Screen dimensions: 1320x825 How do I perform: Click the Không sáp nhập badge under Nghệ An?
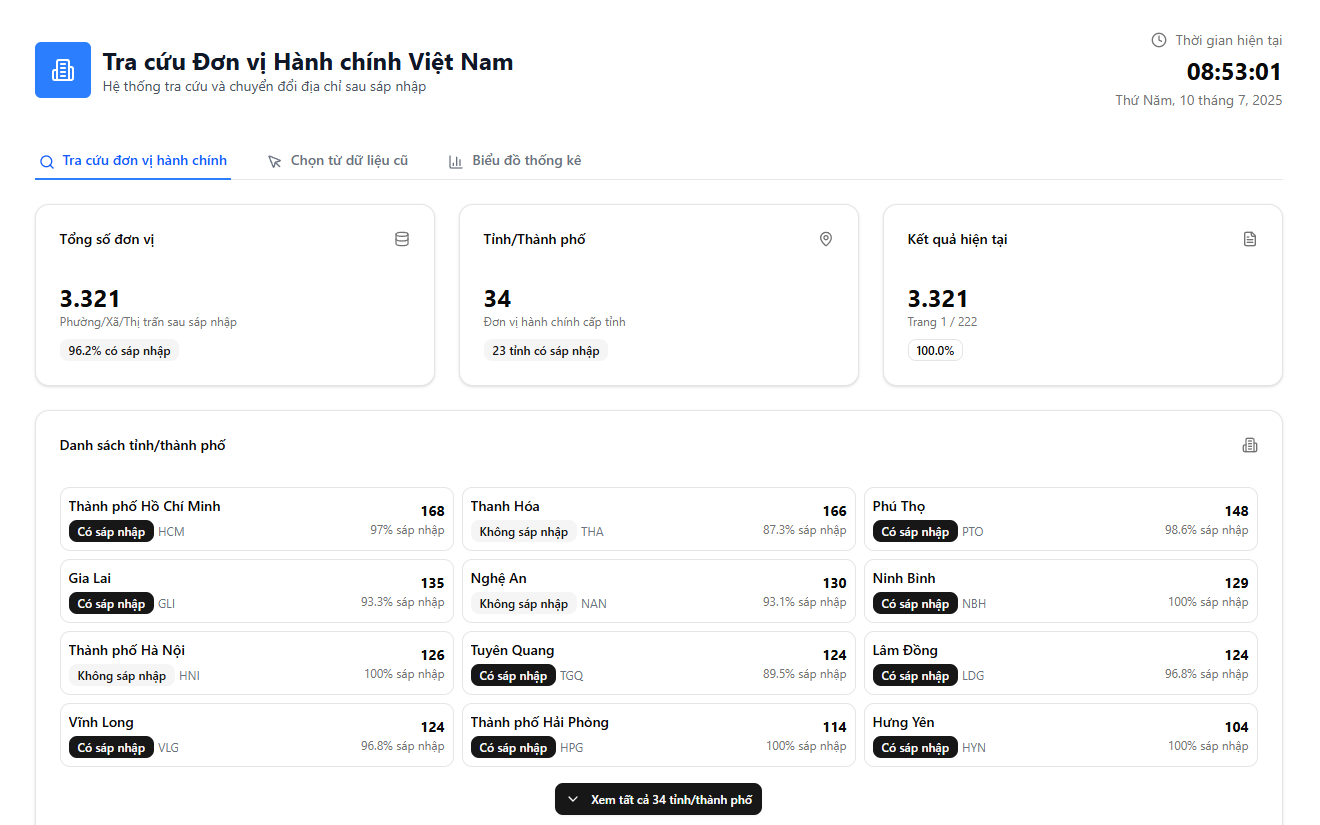coord(523,604)
